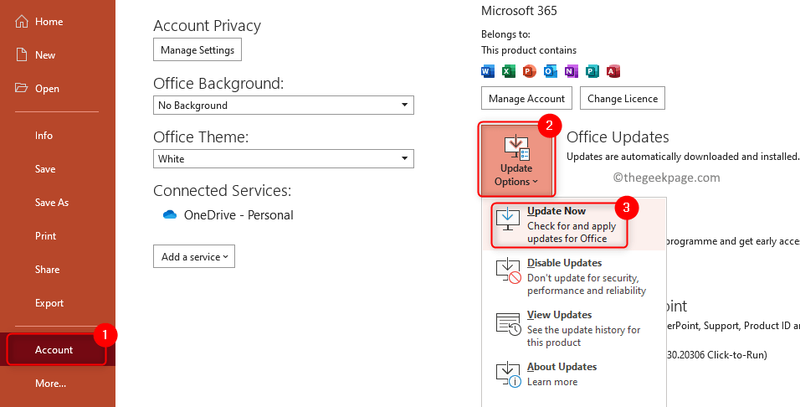Click the Change Licence button

(622, 98)
